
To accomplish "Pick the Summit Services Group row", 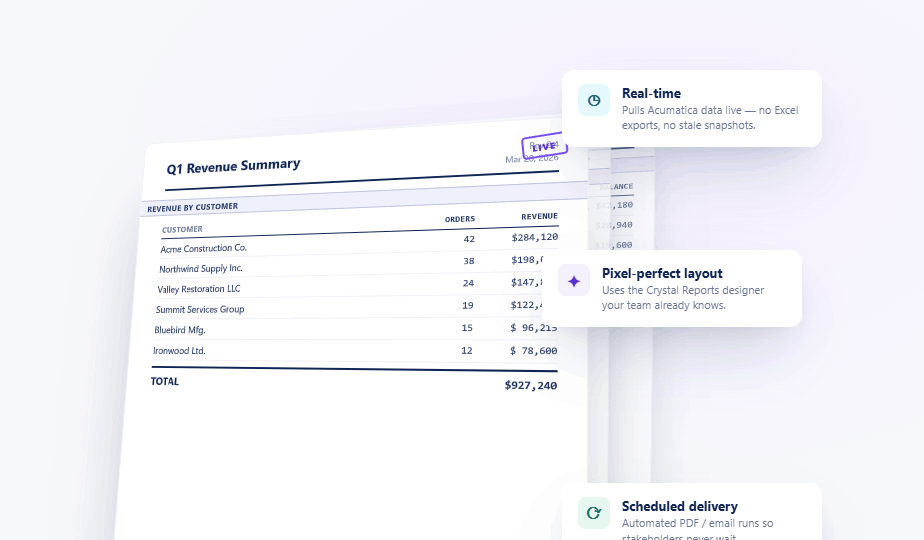I will pos(200,309).
